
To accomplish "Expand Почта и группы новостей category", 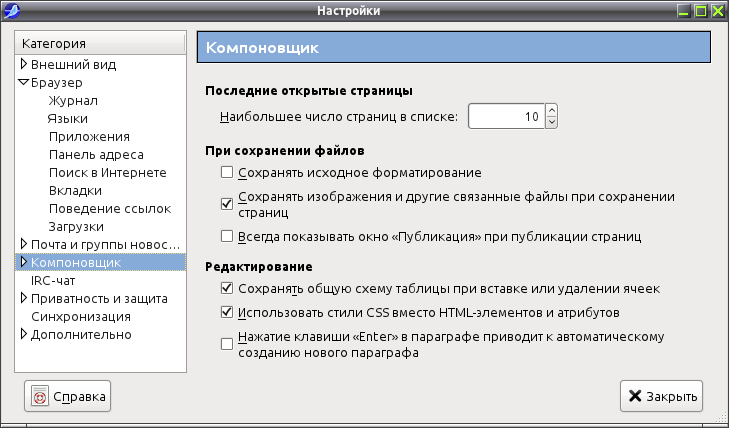I will click(24, 244).
